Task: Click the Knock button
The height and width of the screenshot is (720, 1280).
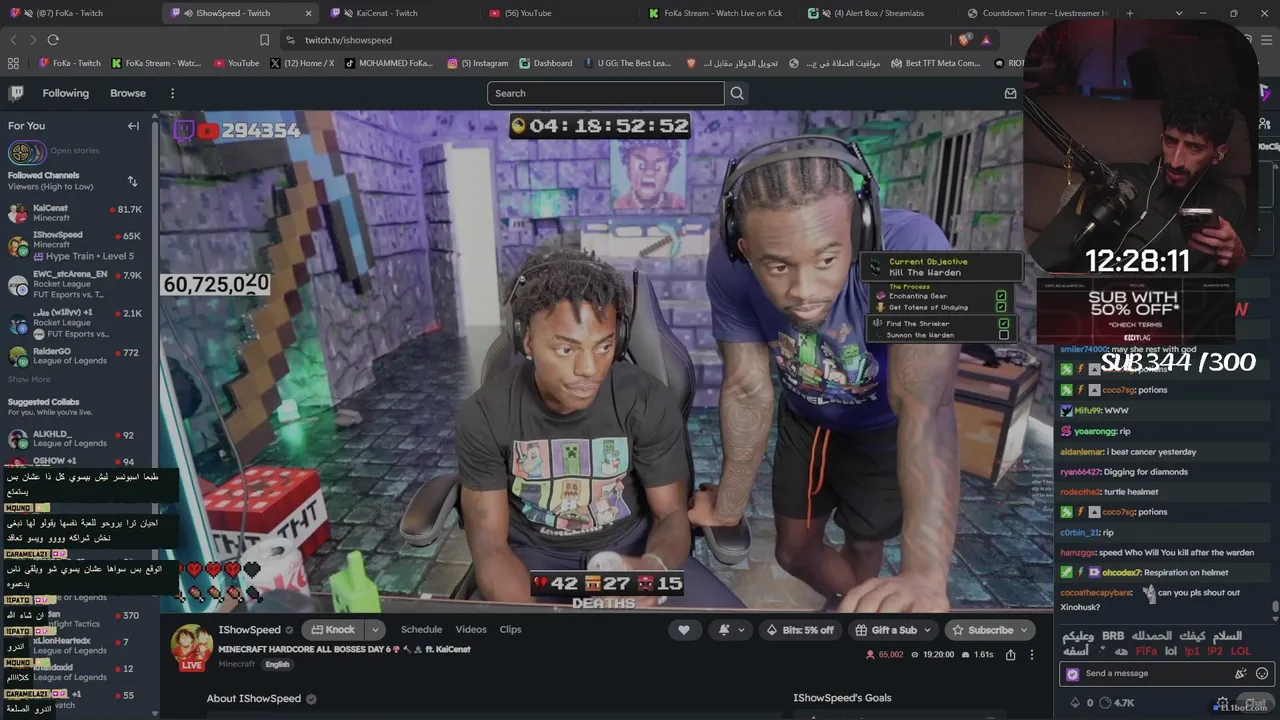Action: [x=333, y=630]
